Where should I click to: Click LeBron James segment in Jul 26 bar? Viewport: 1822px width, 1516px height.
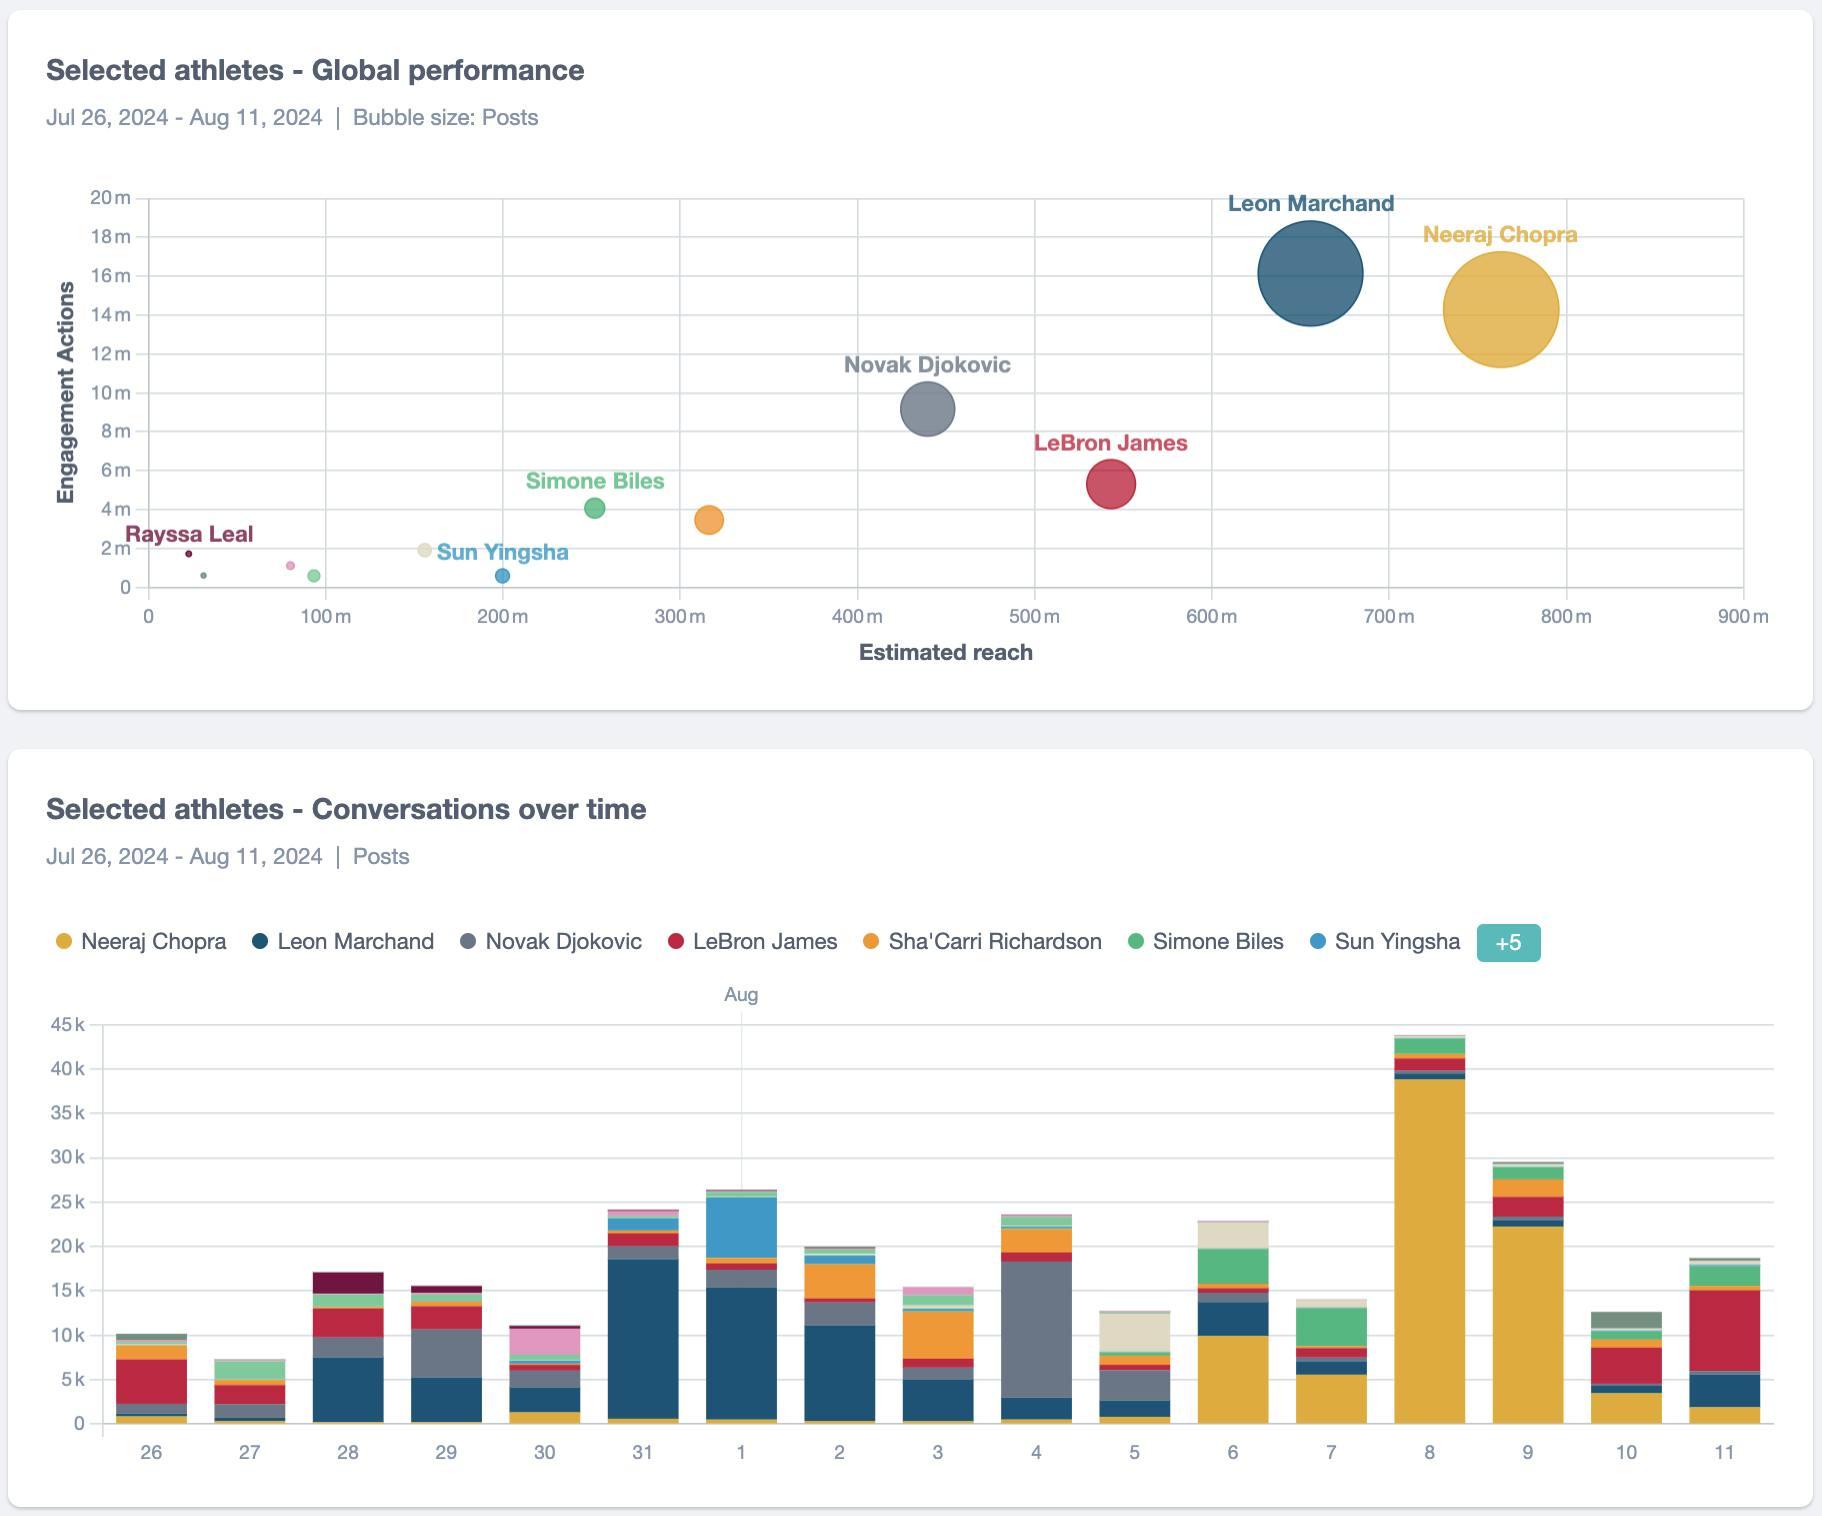[x=151, y=1382]
